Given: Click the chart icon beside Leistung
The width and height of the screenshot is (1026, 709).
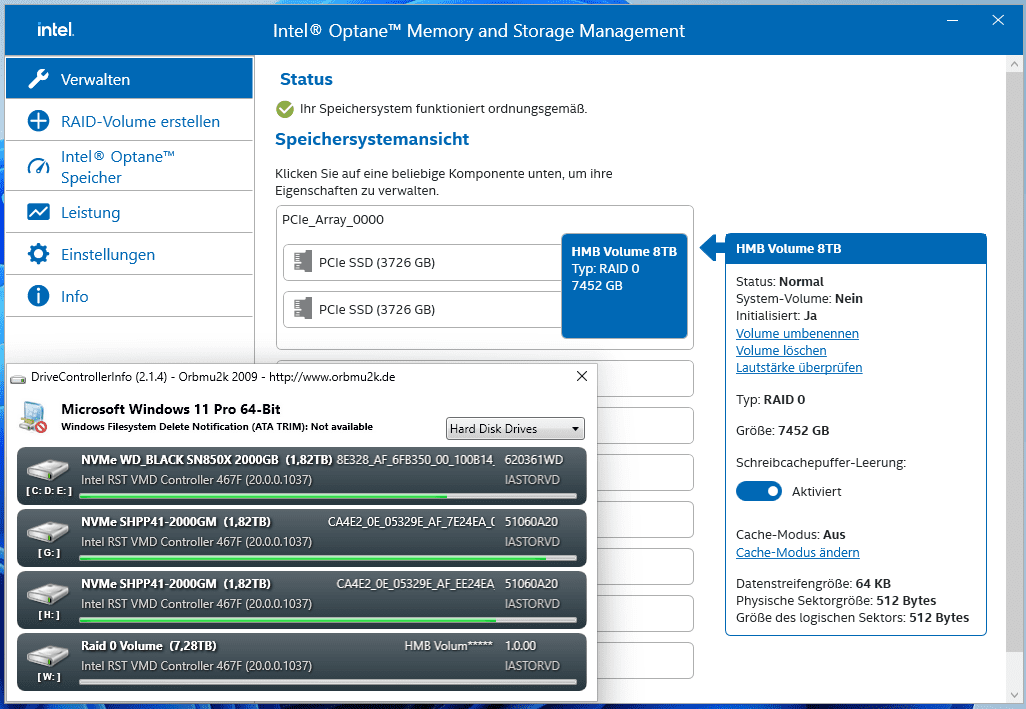Looking at the screenshot, I should 39,212.
